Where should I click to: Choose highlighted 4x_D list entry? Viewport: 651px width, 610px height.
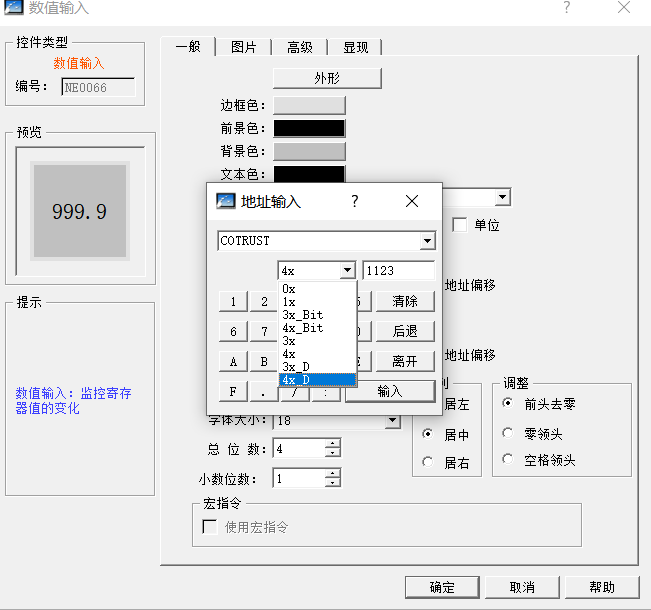coord(318,380)
